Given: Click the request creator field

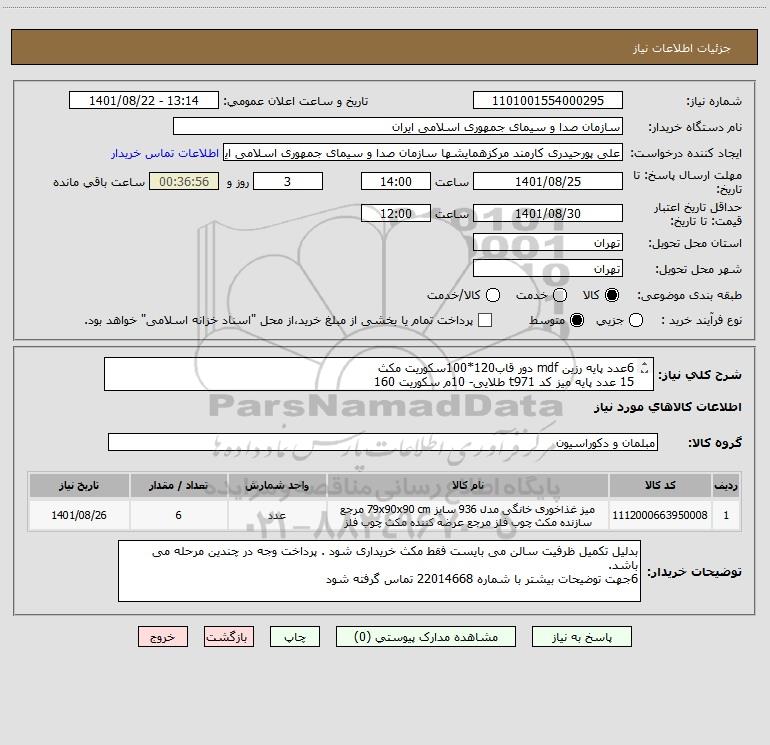Looking at the screenshot, I should [423, 153].
